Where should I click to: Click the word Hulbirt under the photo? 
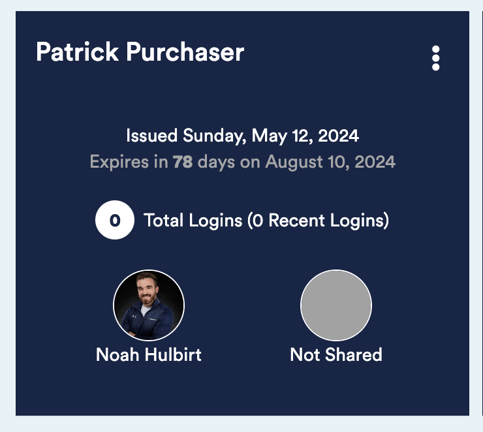click(x=173, y=354)
